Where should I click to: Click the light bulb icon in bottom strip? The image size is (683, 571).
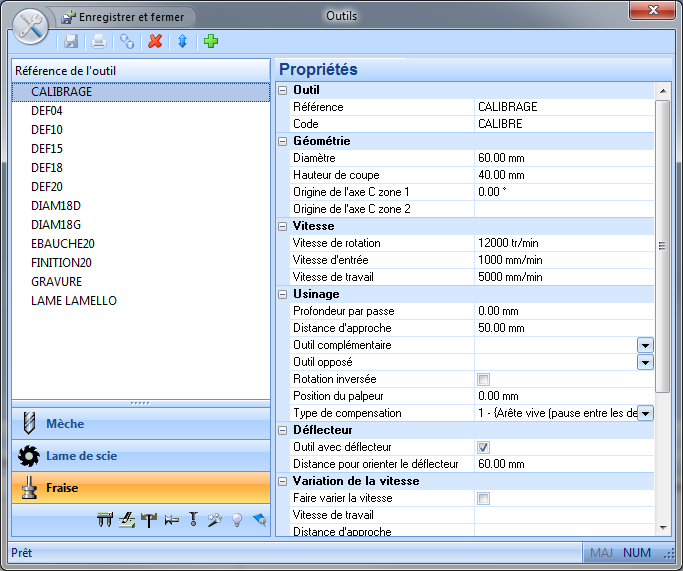click(238, 519)
